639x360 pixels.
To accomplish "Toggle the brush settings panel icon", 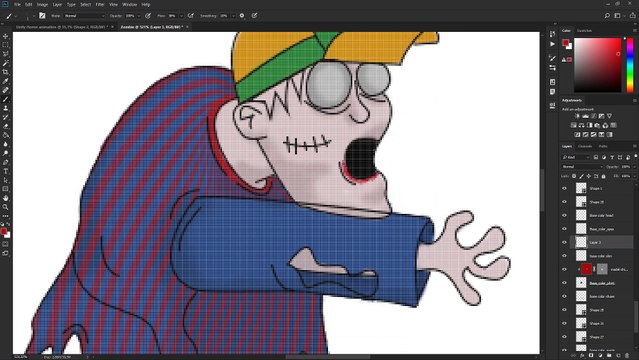I will [42, 15].
